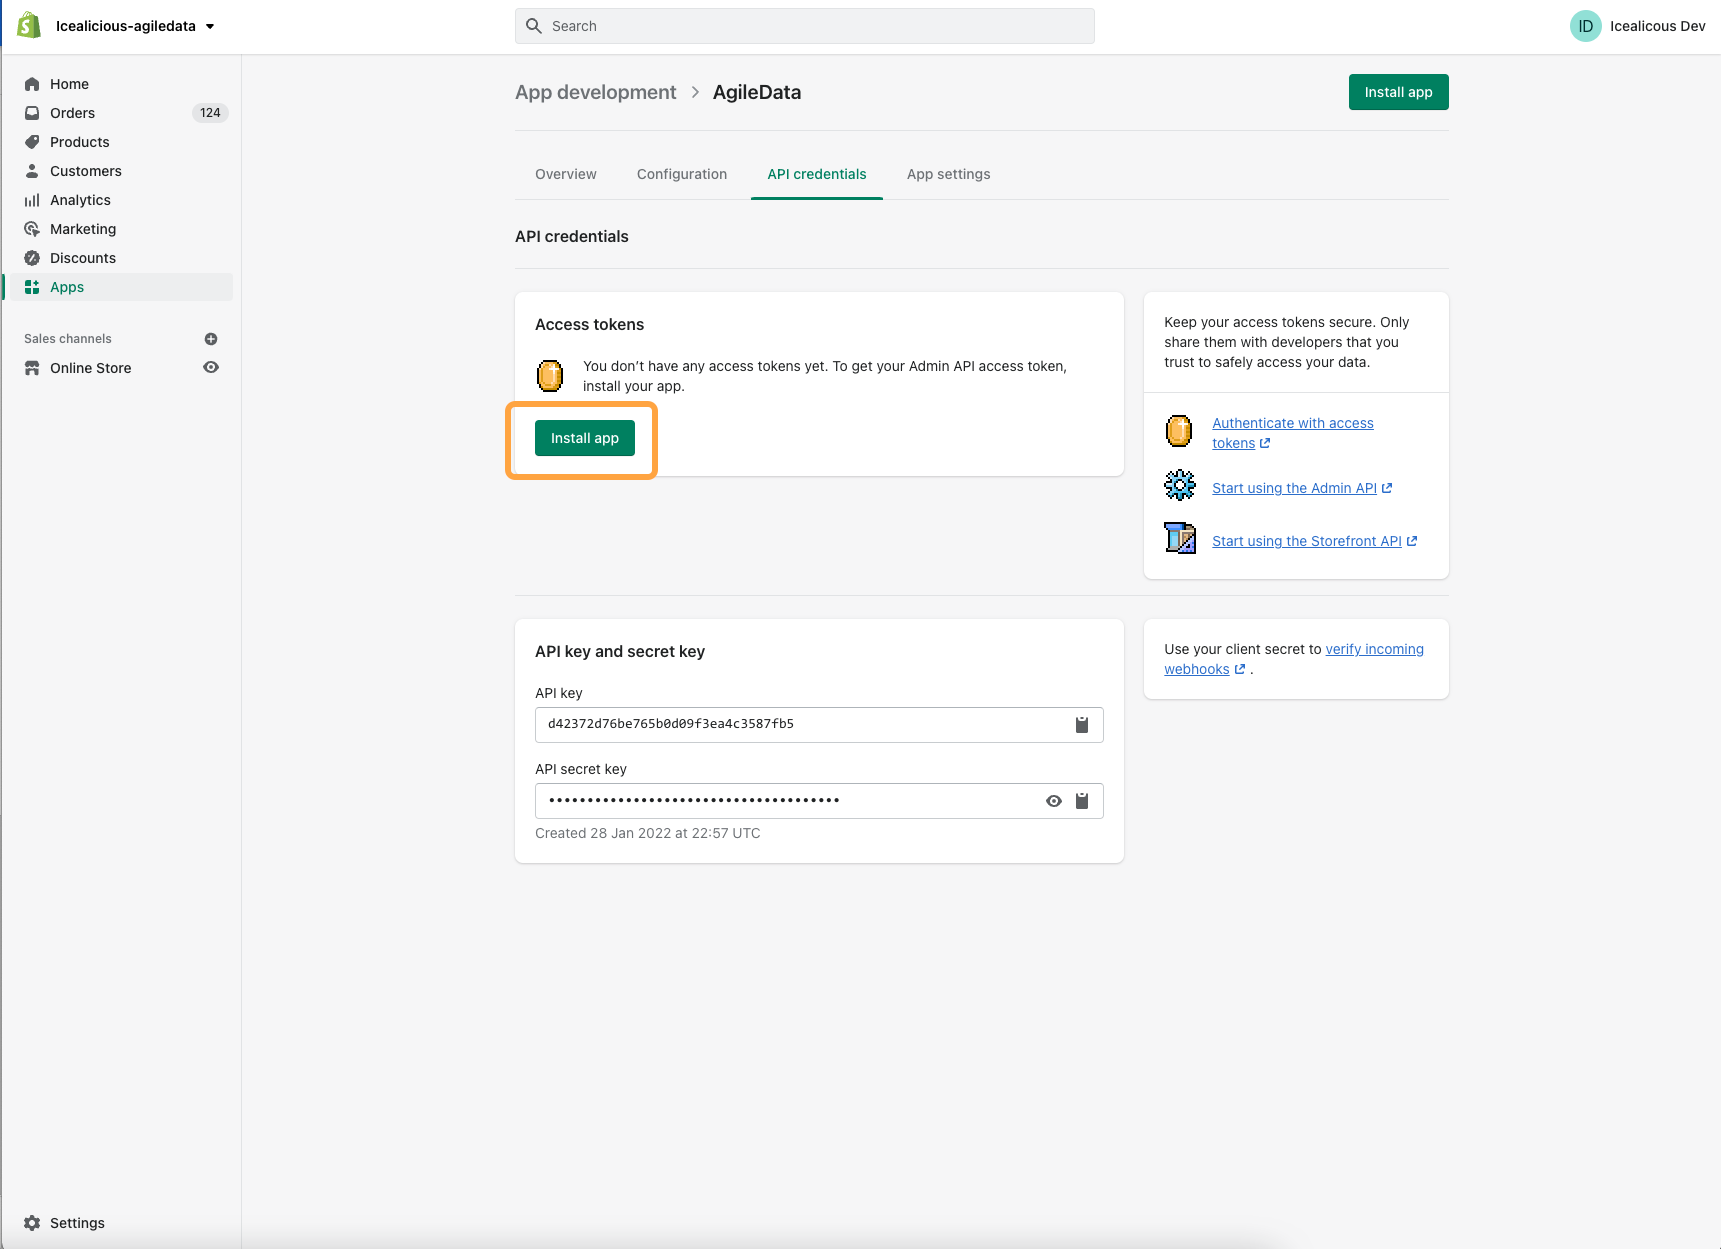The height and width of the screenshot is (1249, 1721).
Task: Click the coin icon in Access tokens
Action: click(550, 375)
